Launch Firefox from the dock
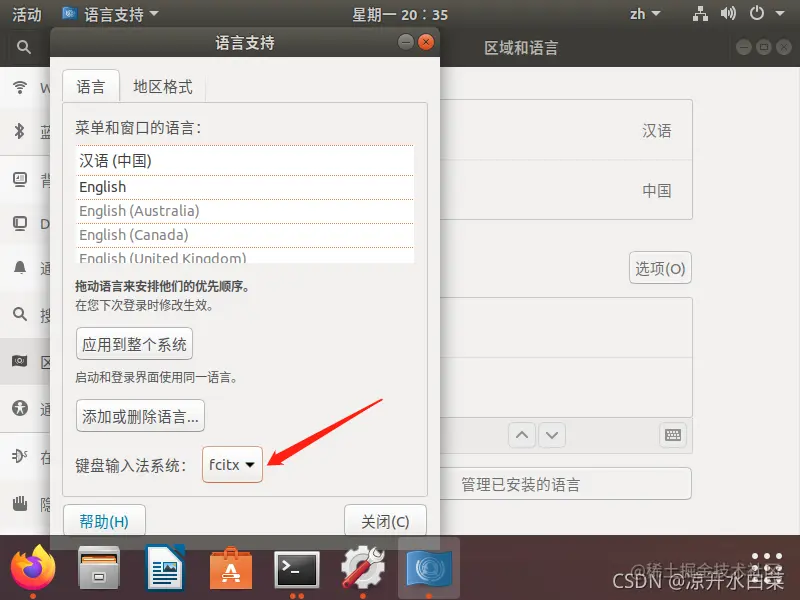Screen dimensions: 800x600 [x=33, y=567]
